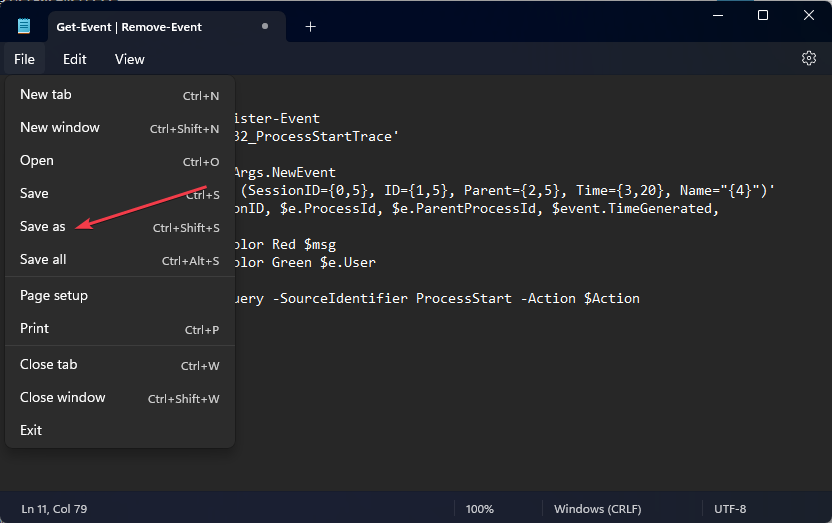Click 'New window' in the File menu
This screenshot has width=832, height=523.
(x=60, y=128)
